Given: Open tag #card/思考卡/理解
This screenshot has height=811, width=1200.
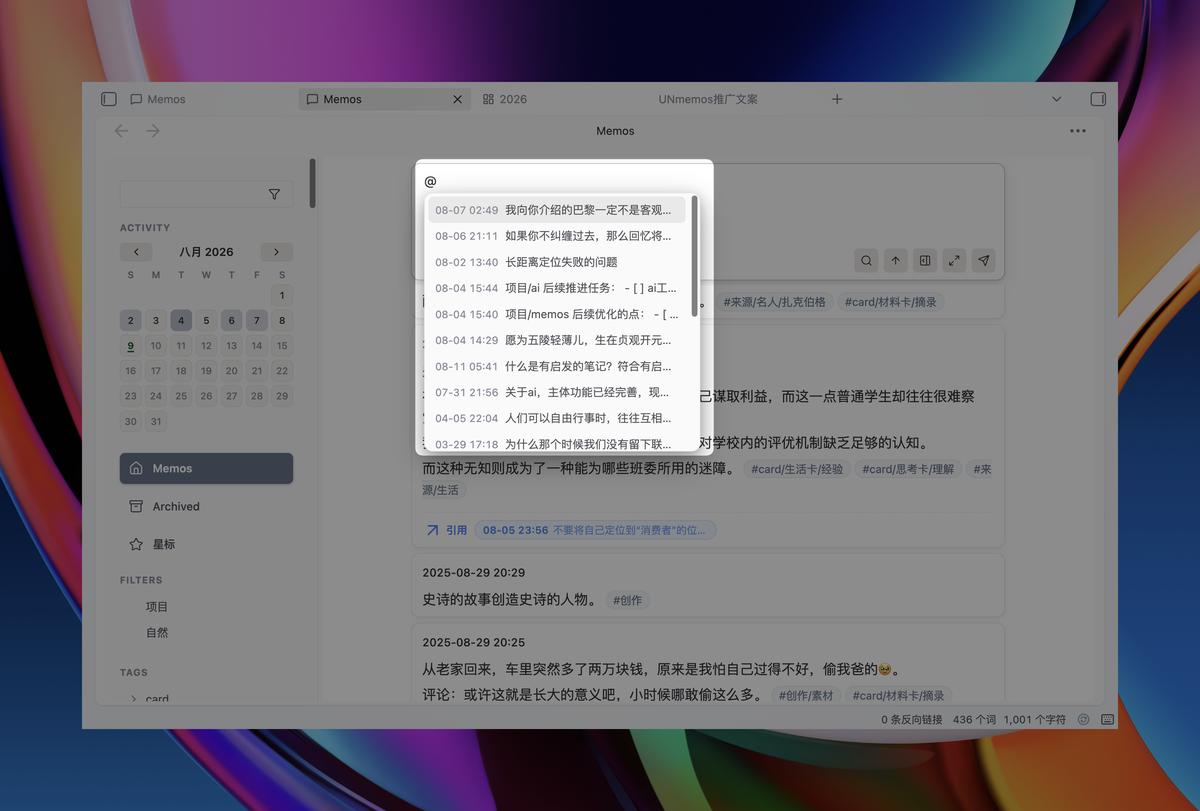Looking at the screenshot, I should [908, 469].
